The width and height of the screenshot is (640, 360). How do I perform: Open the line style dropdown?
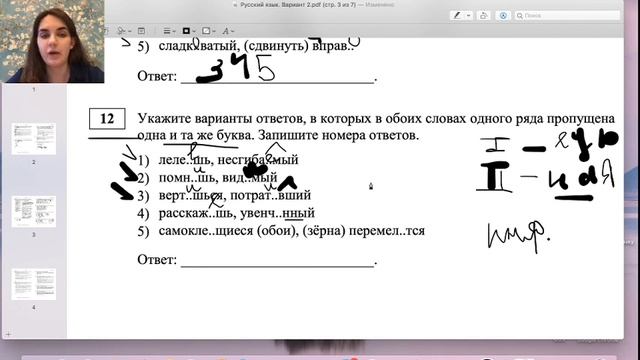pyautogui.click(x=169, y=31)
